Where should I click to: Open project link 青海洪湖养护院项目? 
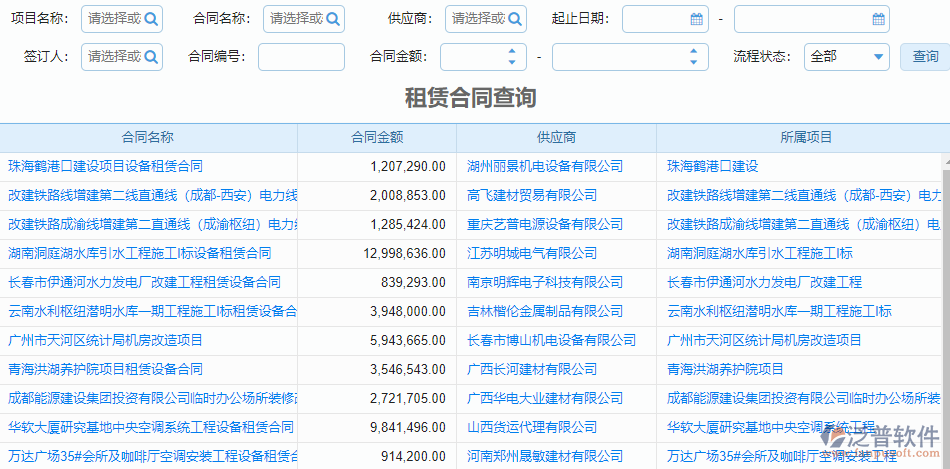pos(725,369)
